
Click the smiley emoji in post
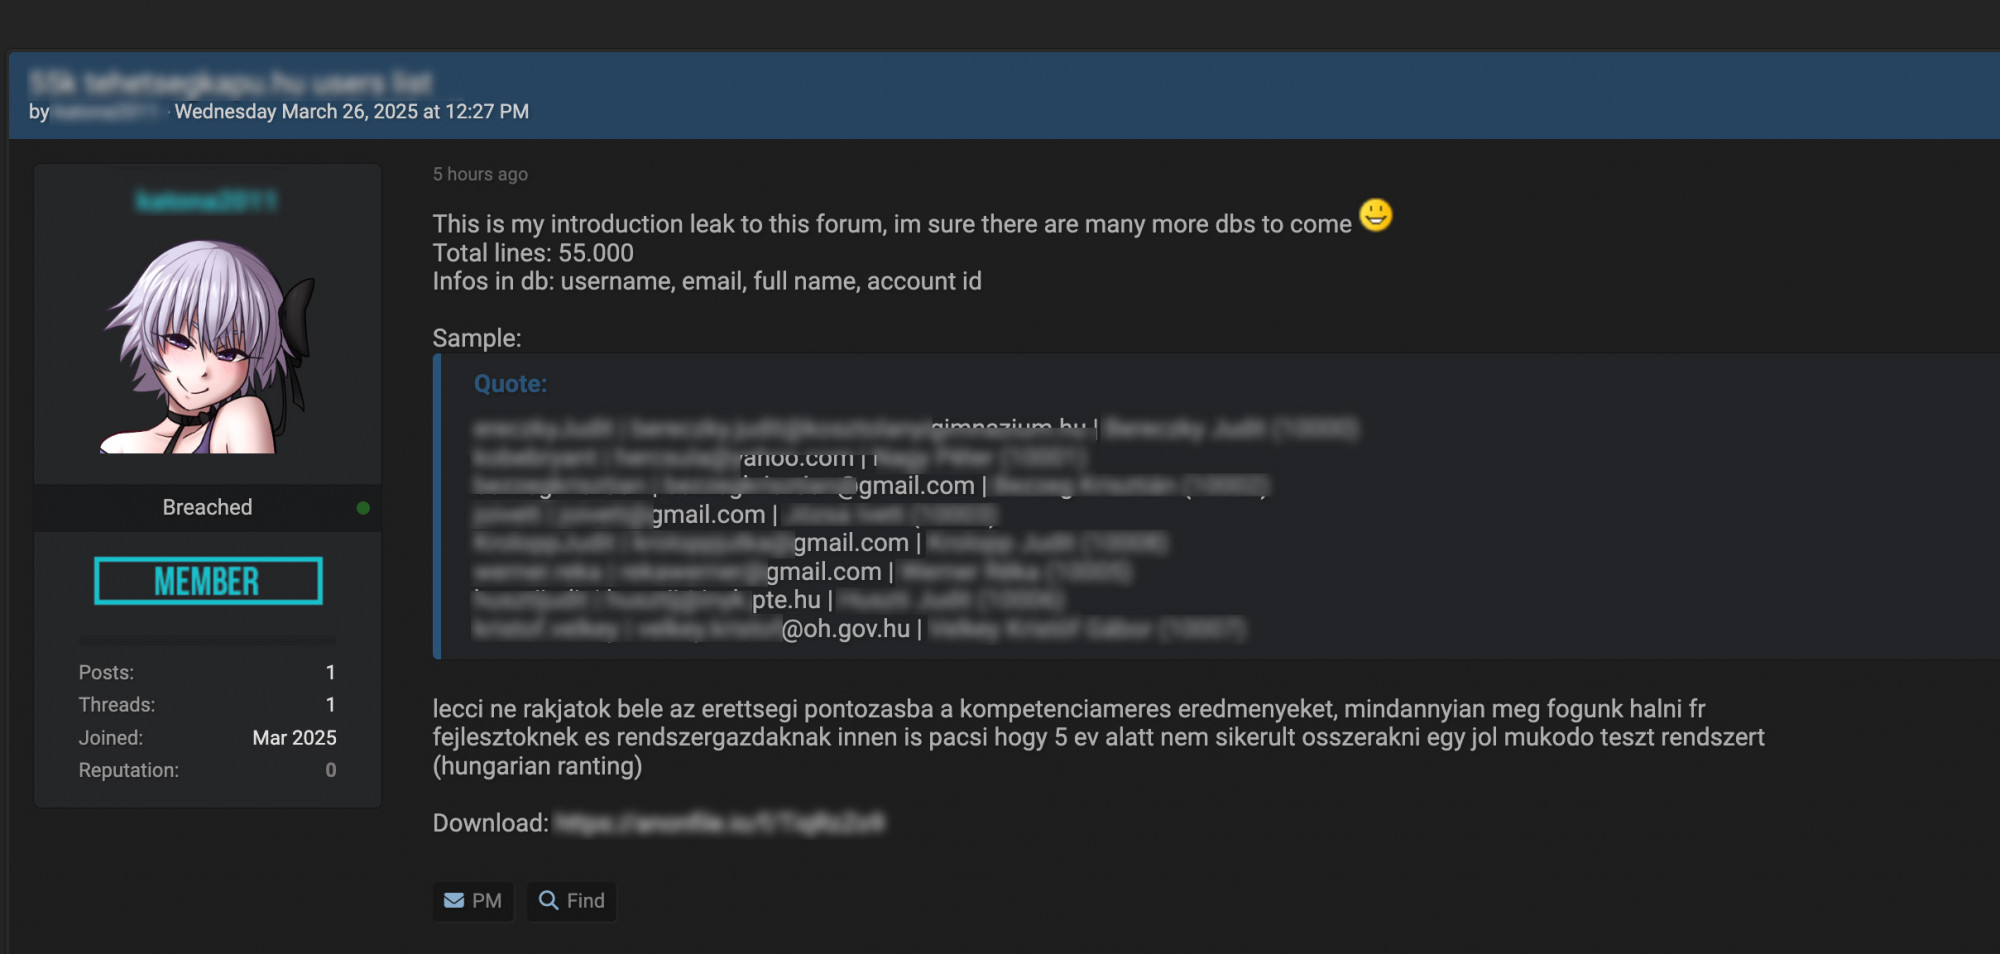1376,215
